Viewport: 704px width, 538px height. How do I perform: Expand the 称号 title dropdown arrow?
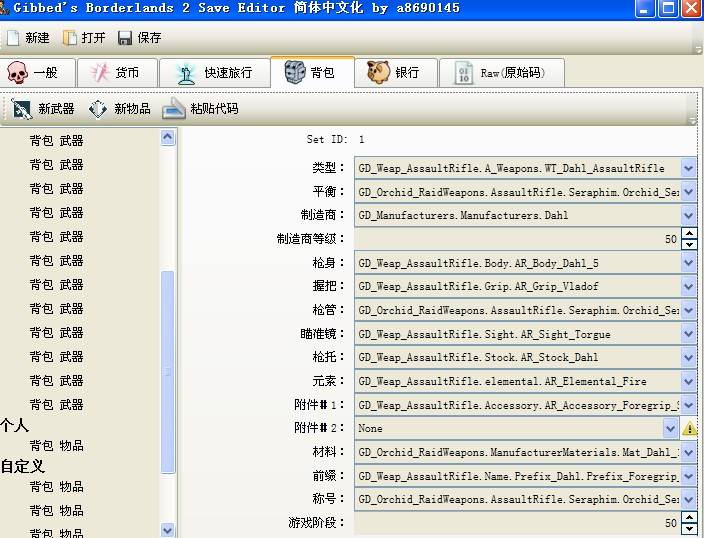click(x=688, y=499)
